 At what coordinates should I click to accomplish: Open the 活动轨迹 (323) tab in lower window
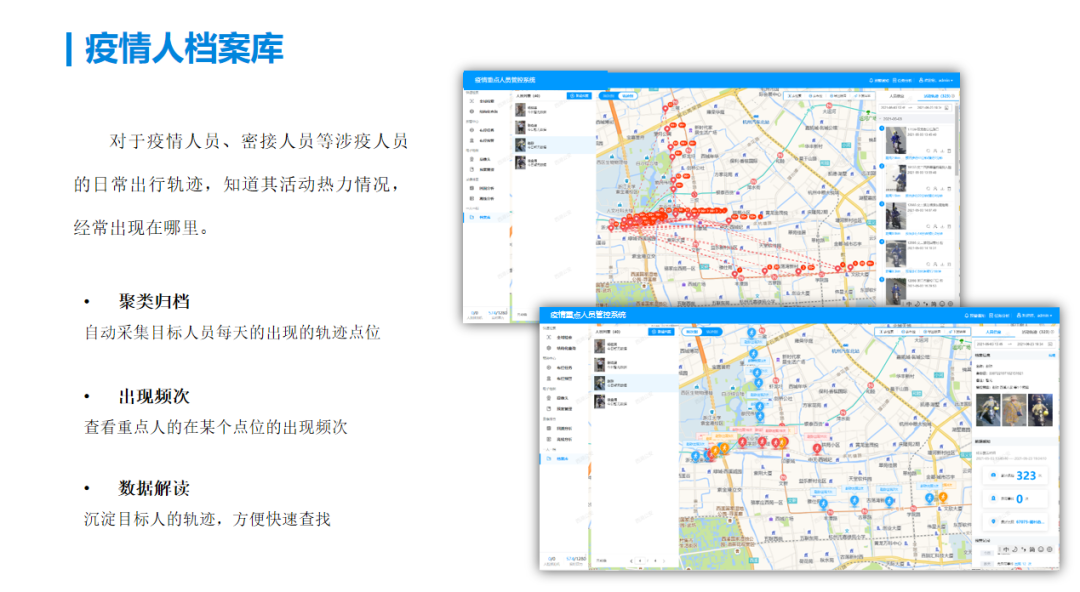click(x=1039, y=330)
